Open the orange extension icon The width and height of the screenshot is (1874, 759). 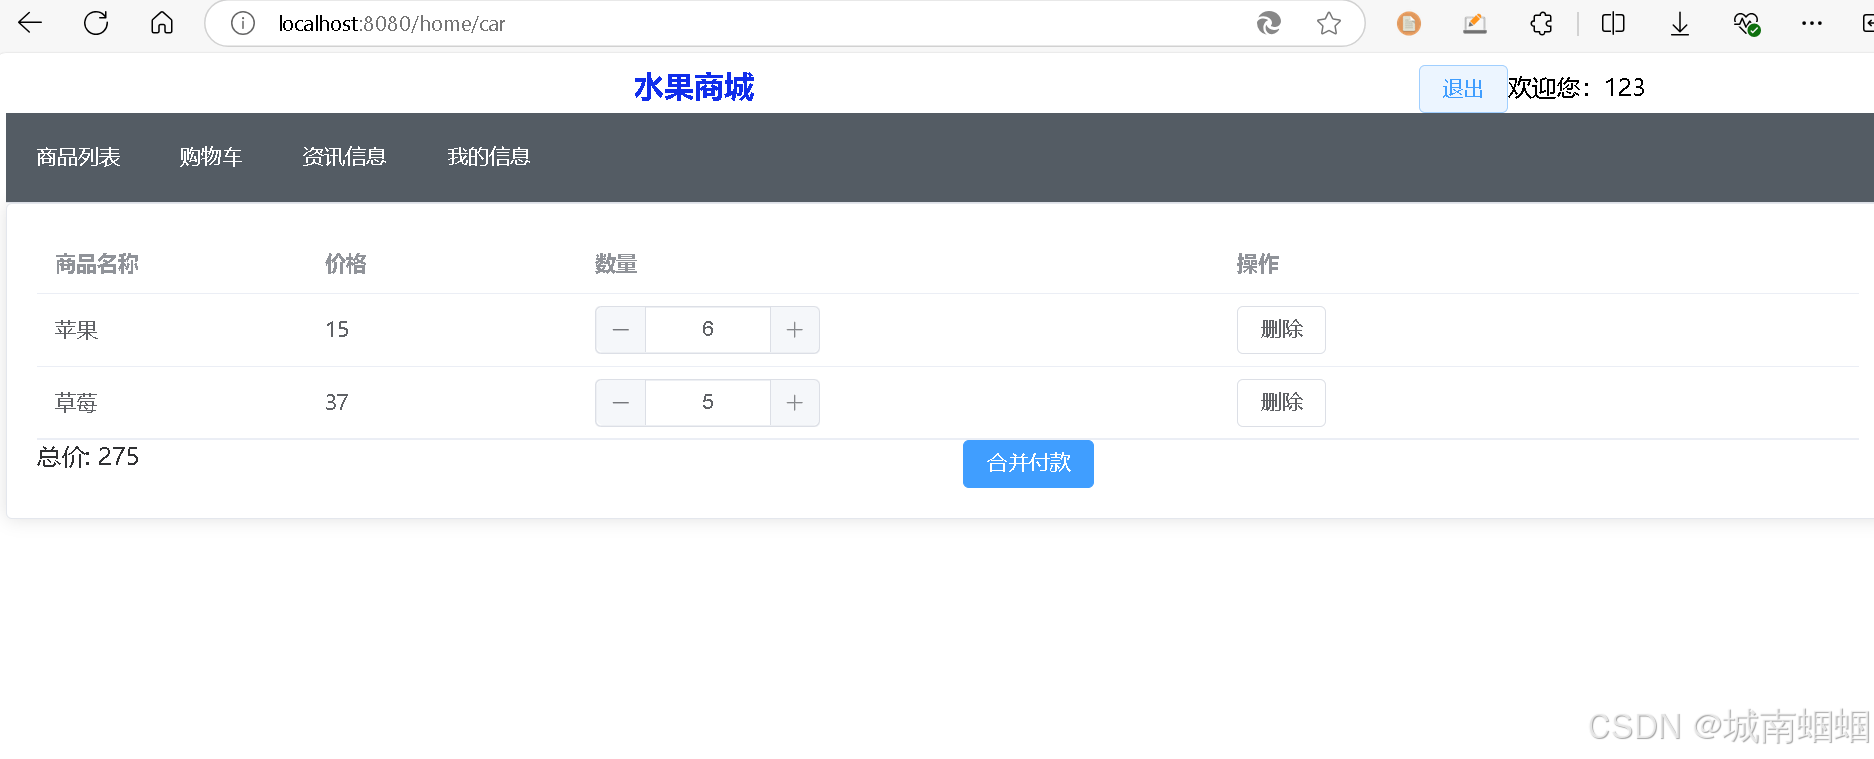[x=1409, y=23]
